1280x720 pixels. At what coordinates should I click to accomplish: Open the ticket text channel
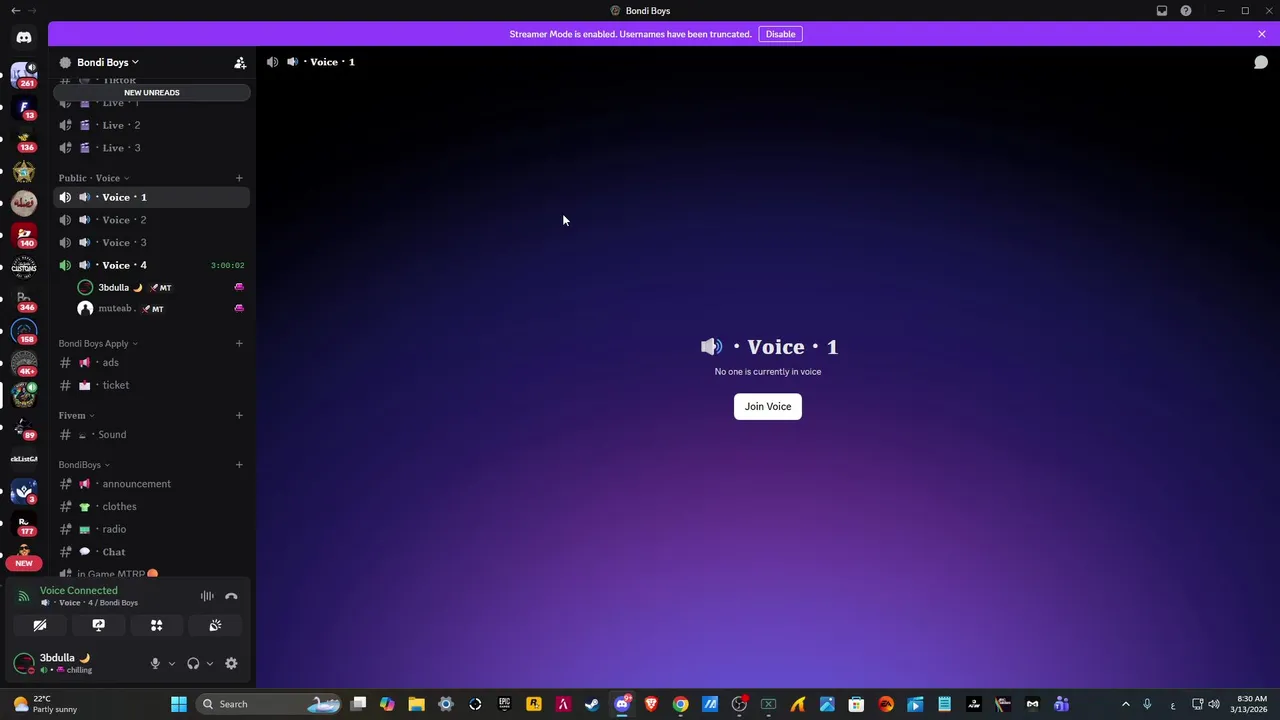point(152,385)
